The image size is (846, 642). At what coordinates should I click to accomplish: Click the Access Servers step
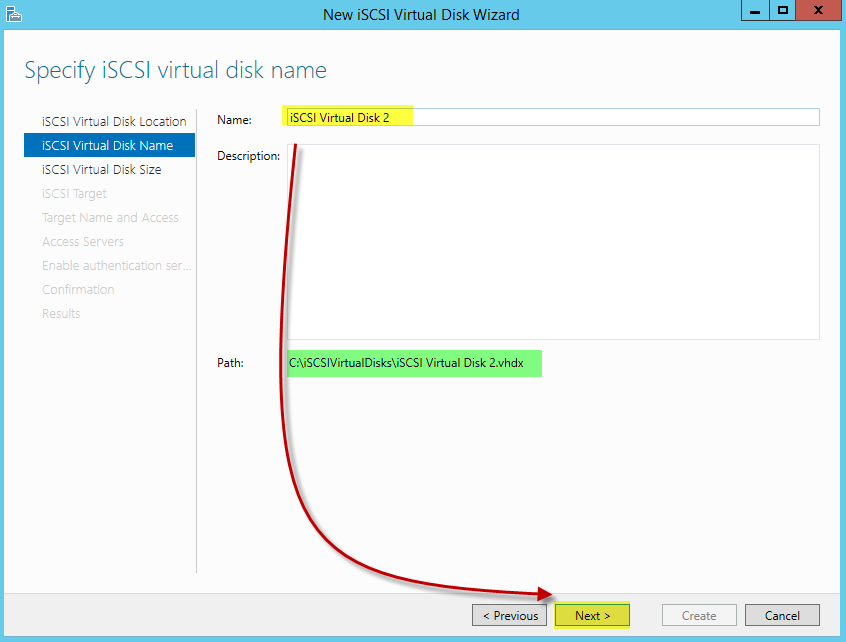tap(83, 242)
